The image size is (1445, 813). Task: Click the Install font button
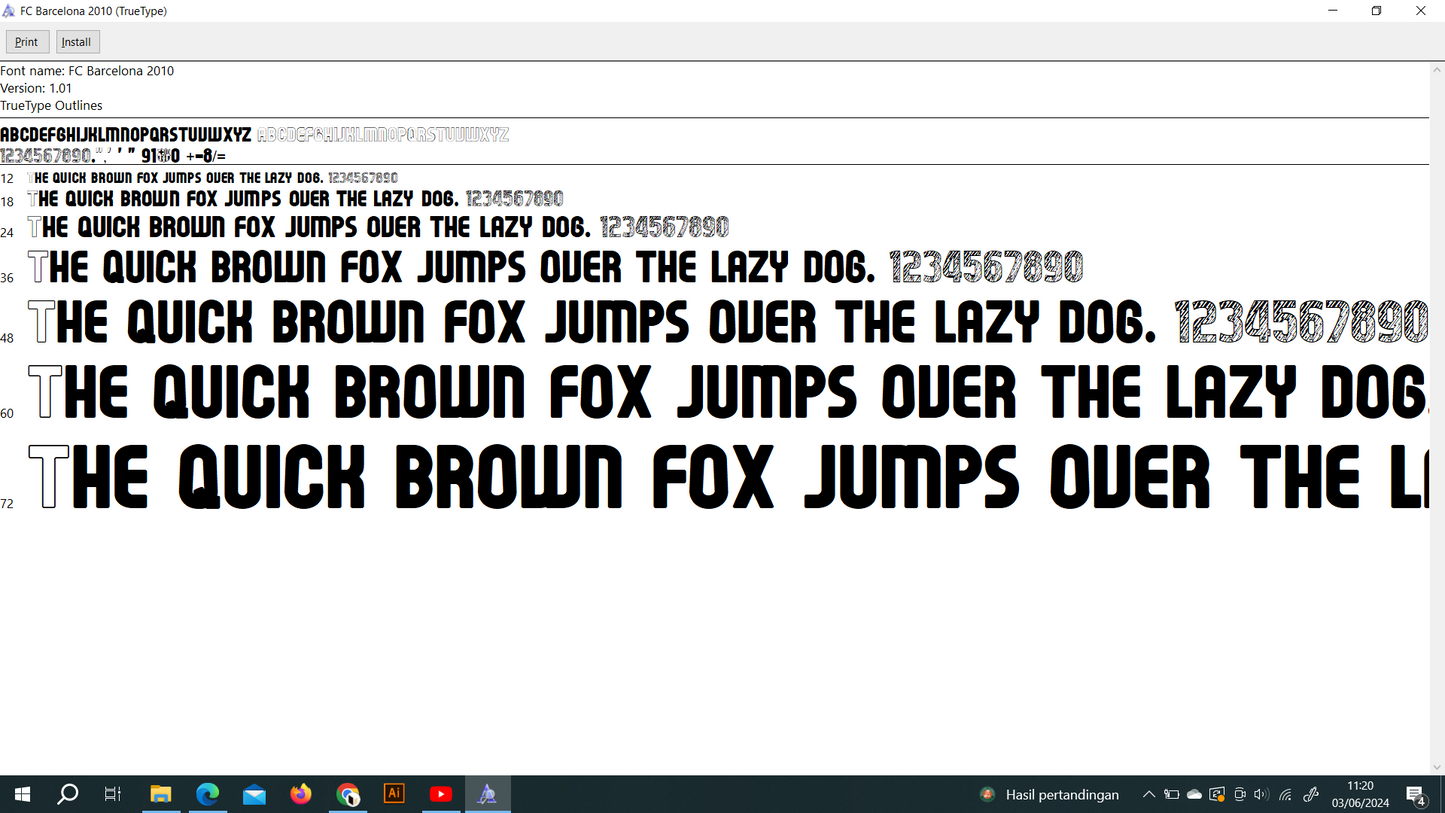77,42
